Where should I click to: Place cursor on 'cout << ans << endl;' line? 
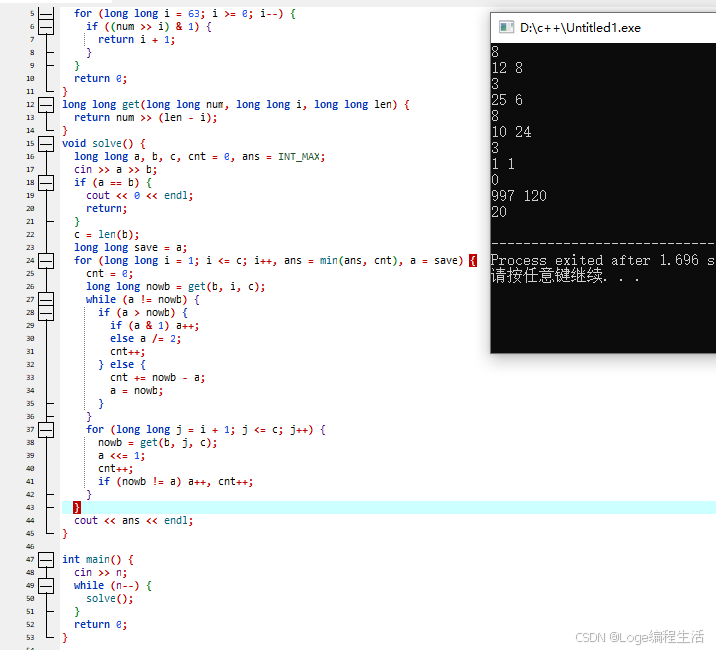(x=134, y=520)
